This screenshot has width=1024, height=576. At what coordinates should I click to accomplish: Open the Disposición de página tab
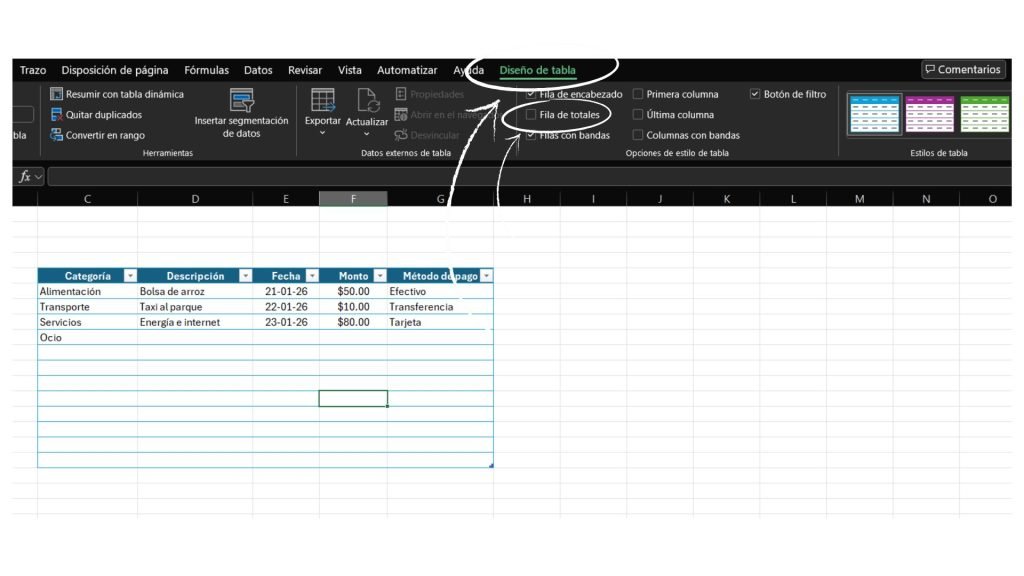[x=114, y=70]
